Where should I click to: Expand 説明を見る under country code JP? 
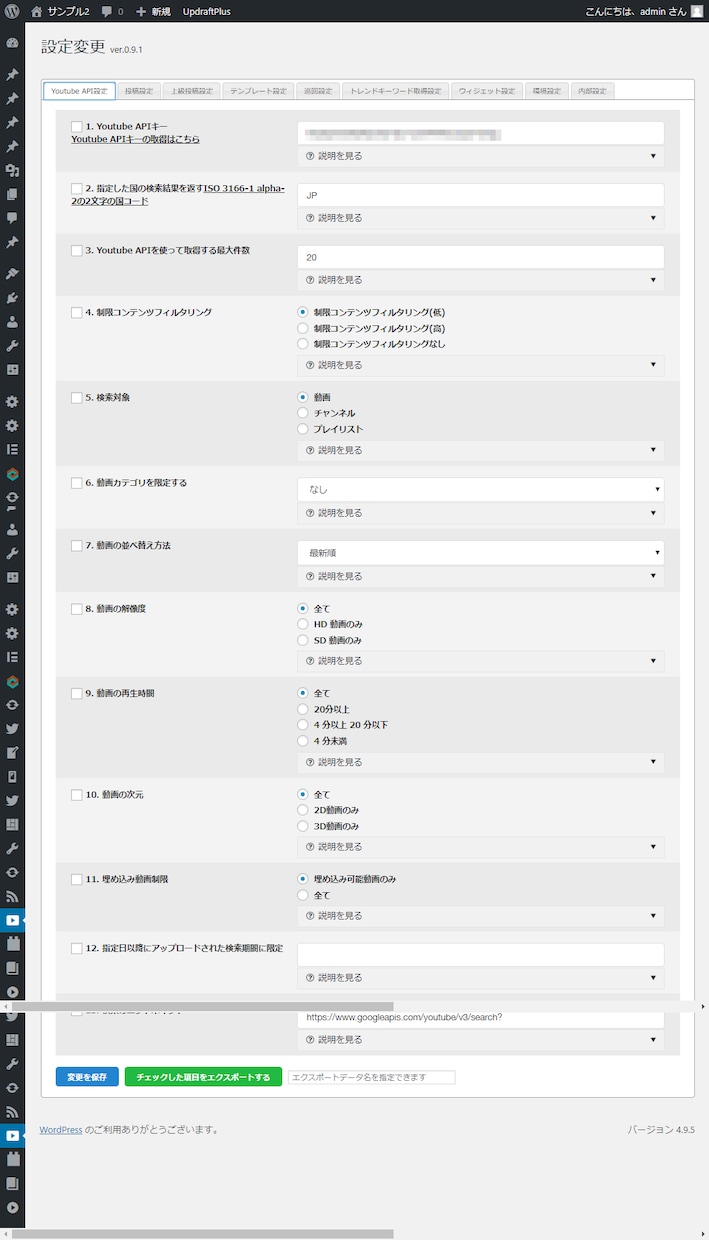(x=481, y=218)
